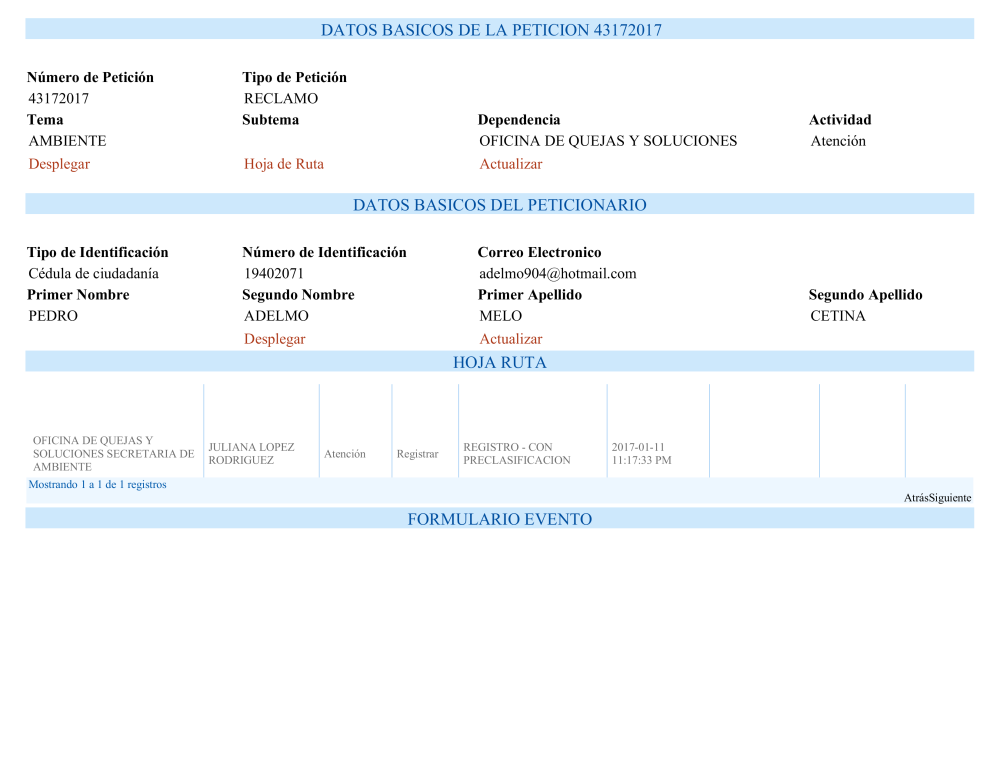The height and width of the screenshot is (772, 1000).
Task: Select the DATOS BASICOS DEL PETICIONARIO header
Action: pos(499,205)
